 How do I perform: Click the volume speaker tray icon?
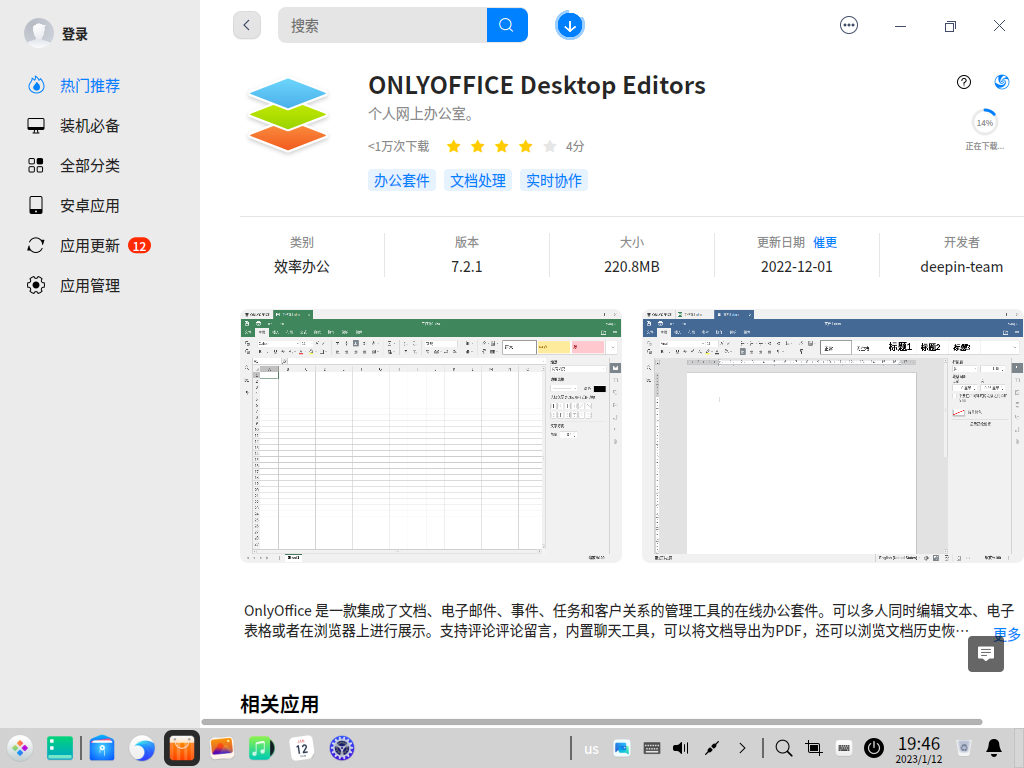680,748
